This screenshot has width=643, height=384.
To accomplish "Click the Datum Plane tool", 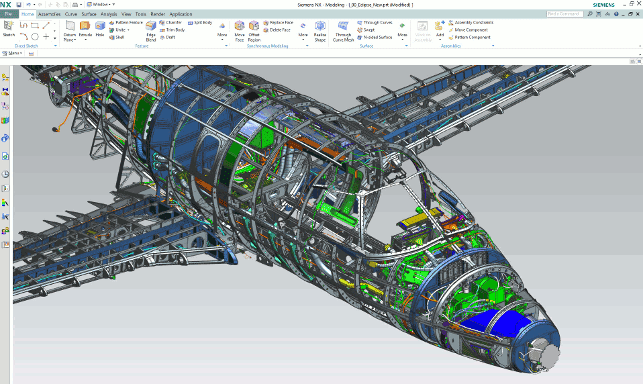I will 70,31.
